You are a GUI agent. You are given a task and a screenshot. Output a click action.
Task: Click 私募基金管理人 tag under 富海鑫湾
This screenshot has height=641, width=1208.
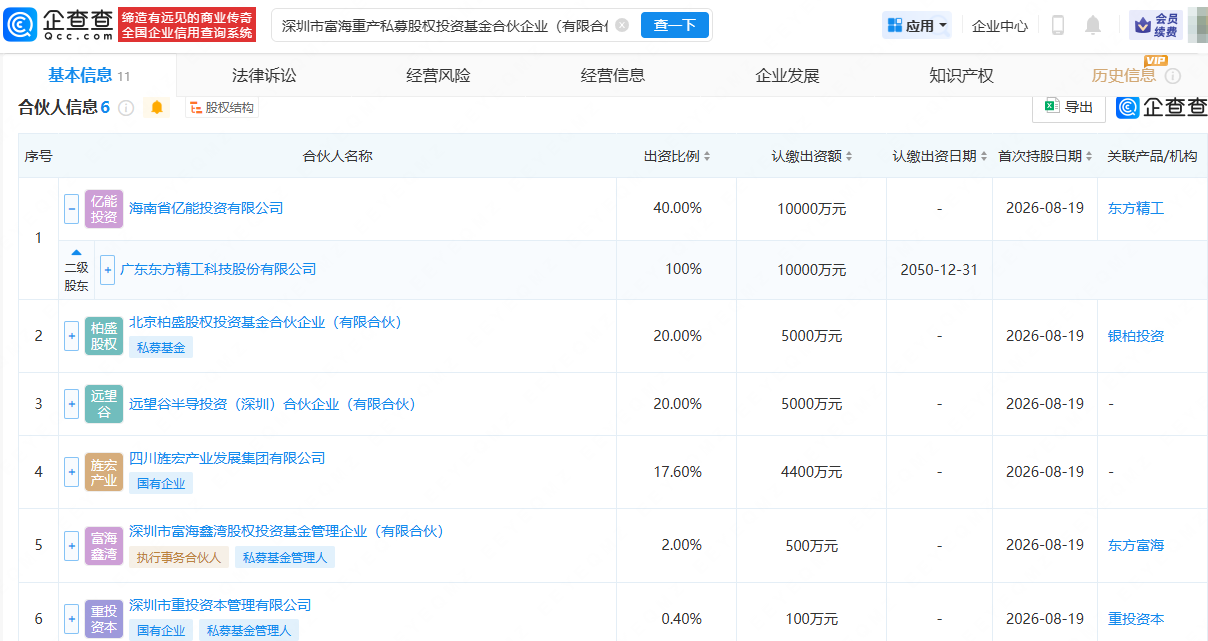[285, 557]
